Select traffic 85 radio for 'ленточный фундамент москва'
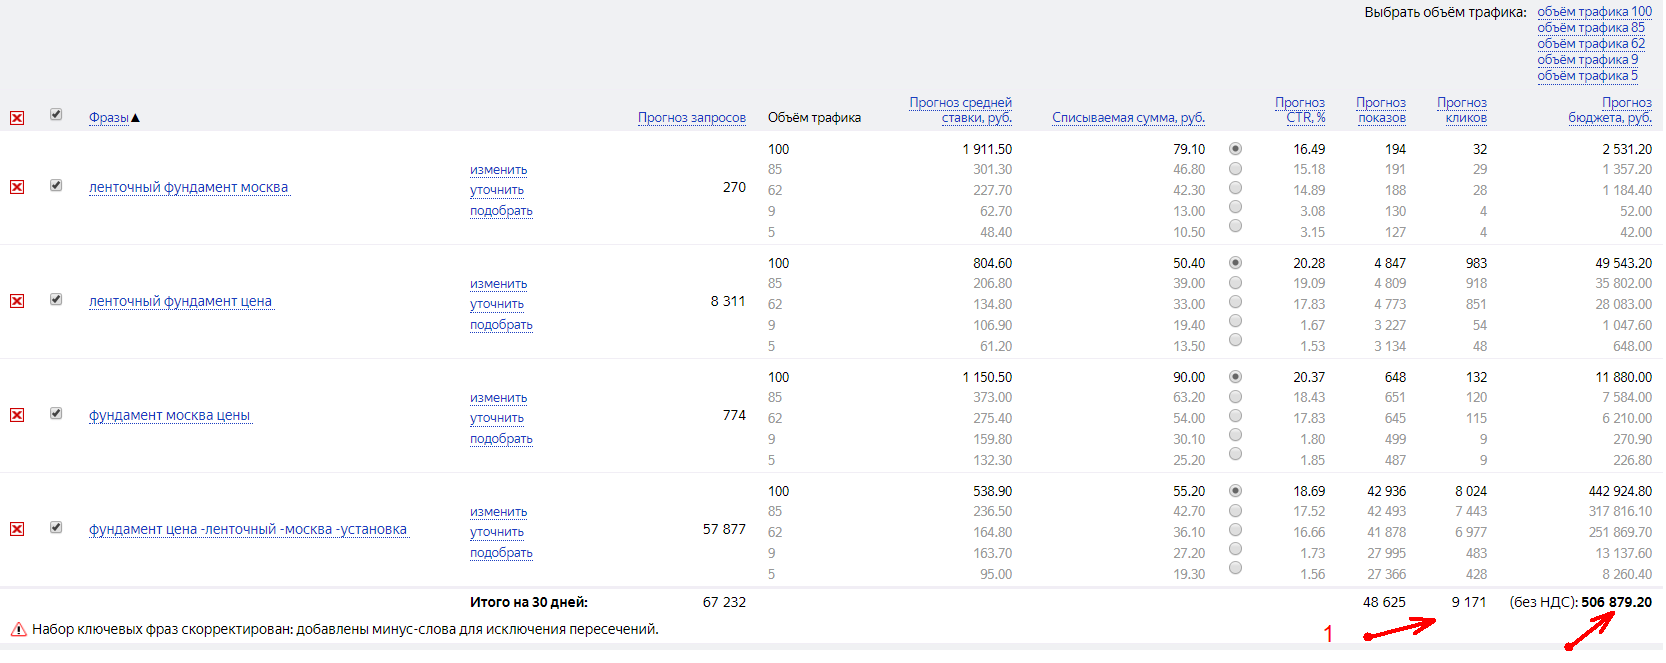Viewport: 1666px width, 663px height. pyautogui.click(x=1235, y=168)
